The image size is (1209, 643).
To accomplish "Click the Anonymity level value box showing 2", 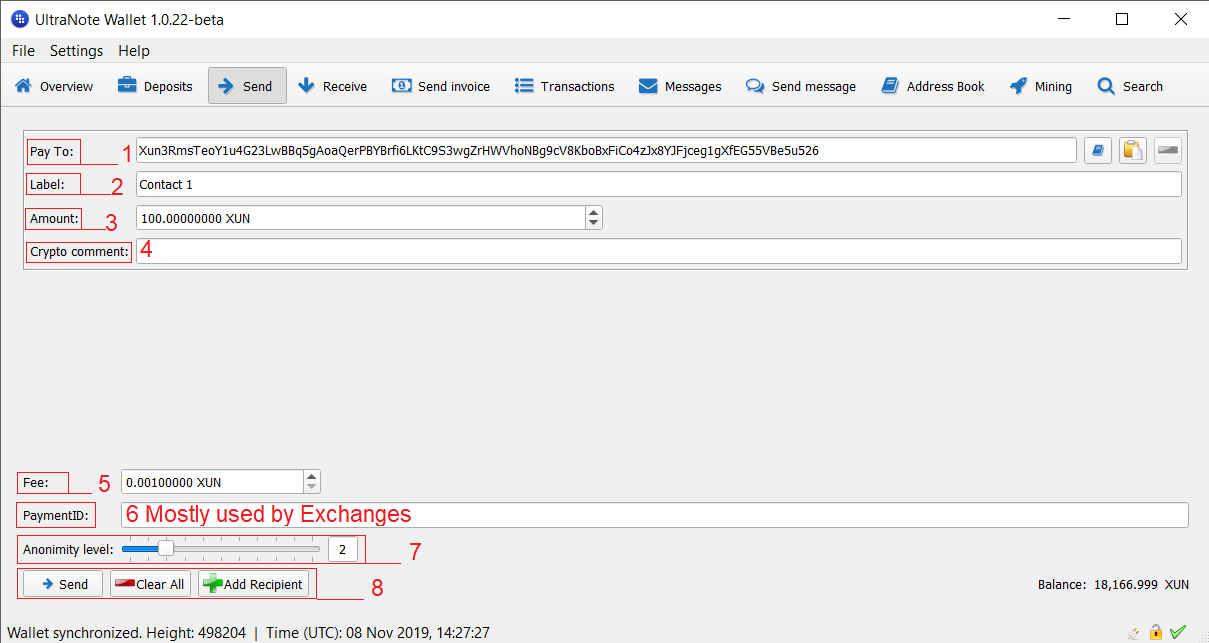I will [342, 549].
